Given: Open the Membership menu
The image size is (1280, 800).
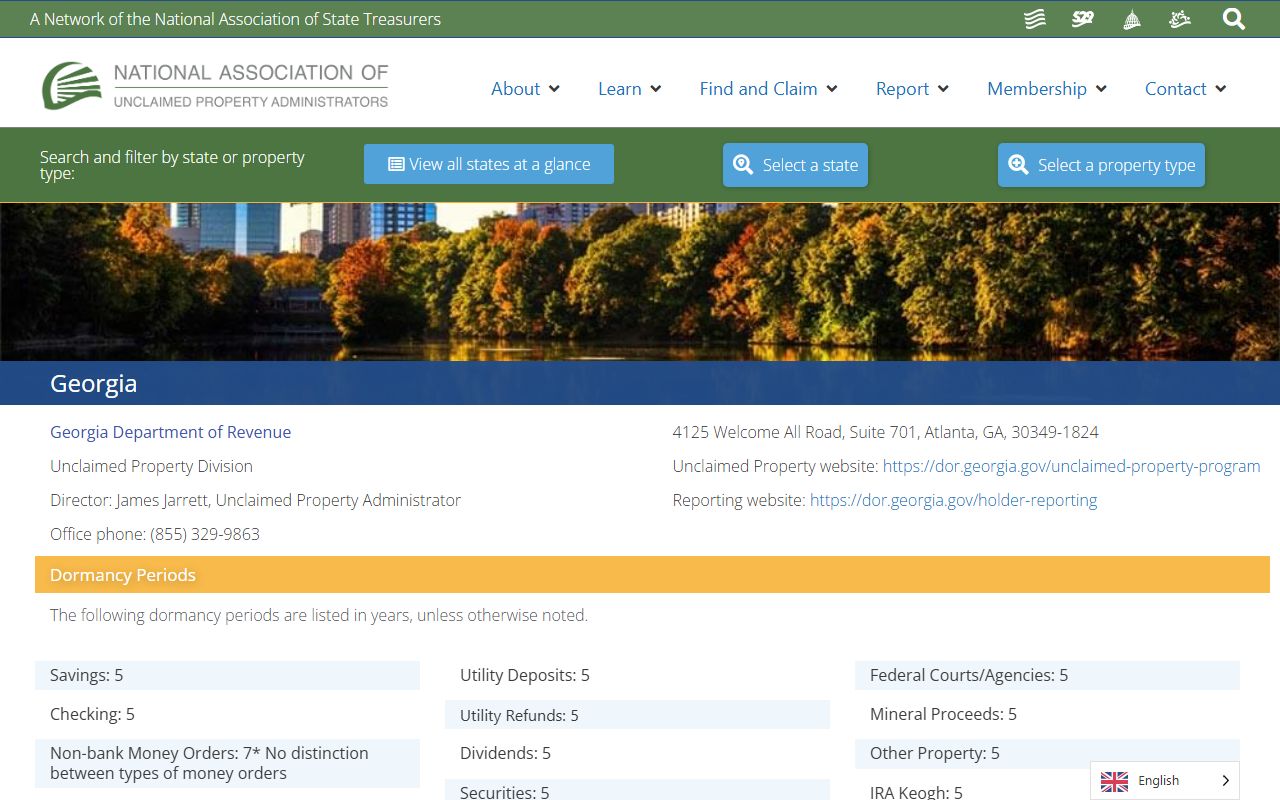Looking at the screenshot, I should click(x=1046, y=89).
